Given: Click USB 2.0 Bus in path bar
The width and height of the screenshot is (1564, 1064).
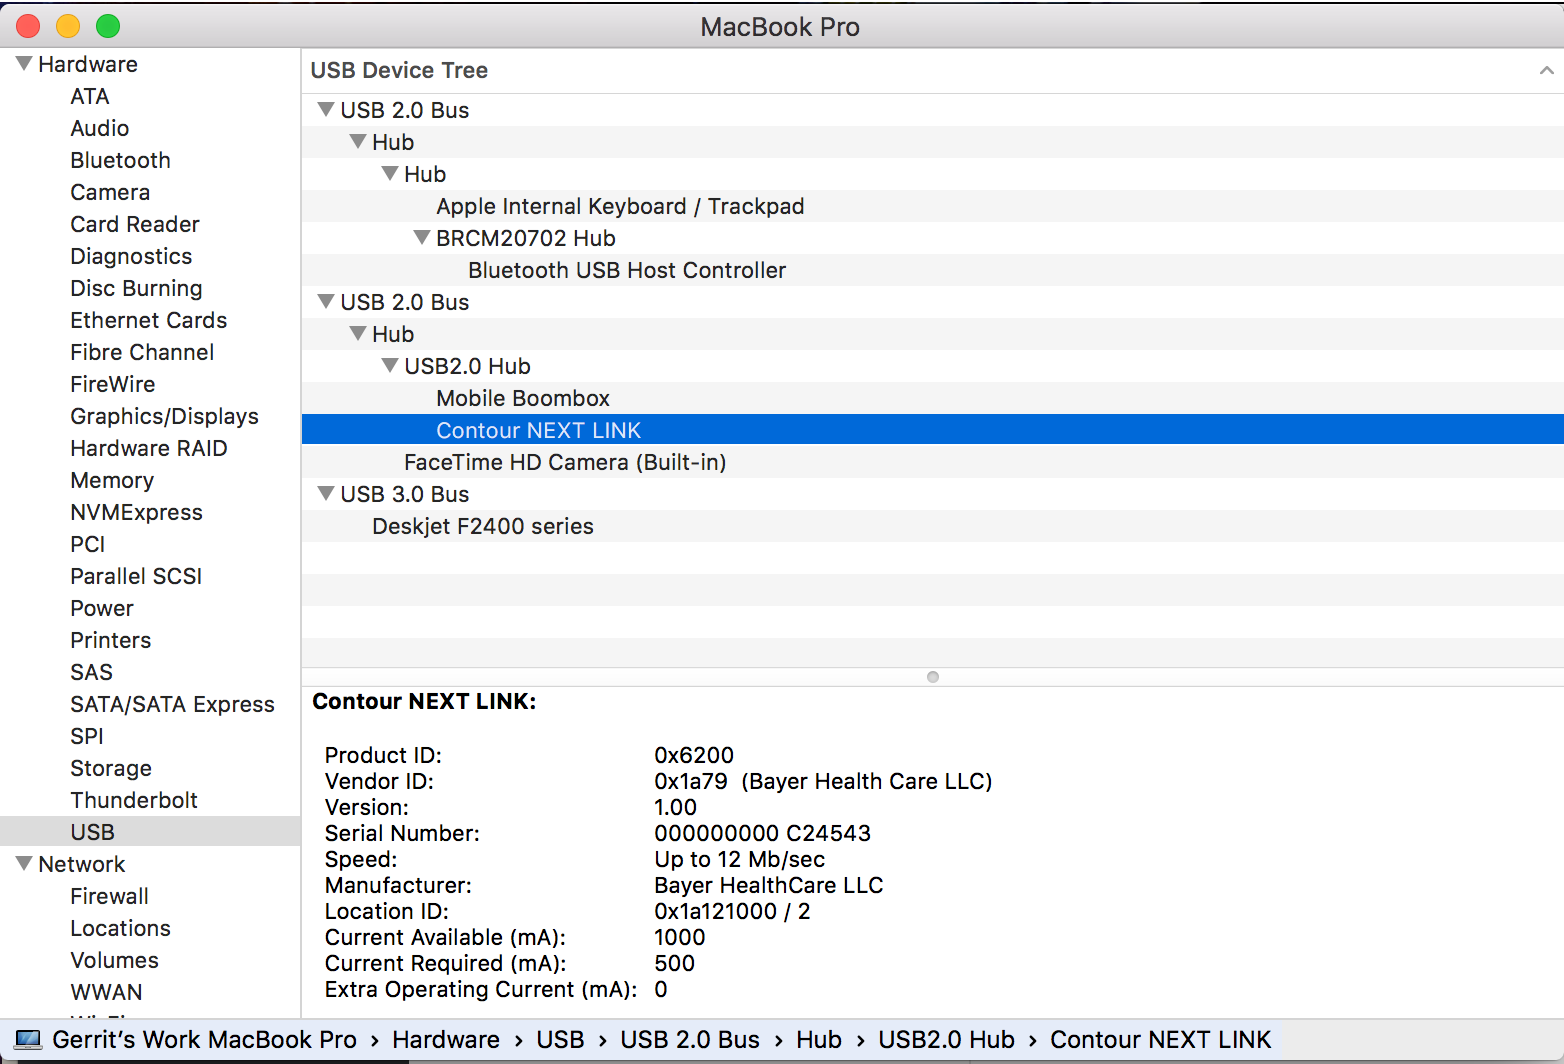Looking at the screenshot, I should pos(690,1040).
